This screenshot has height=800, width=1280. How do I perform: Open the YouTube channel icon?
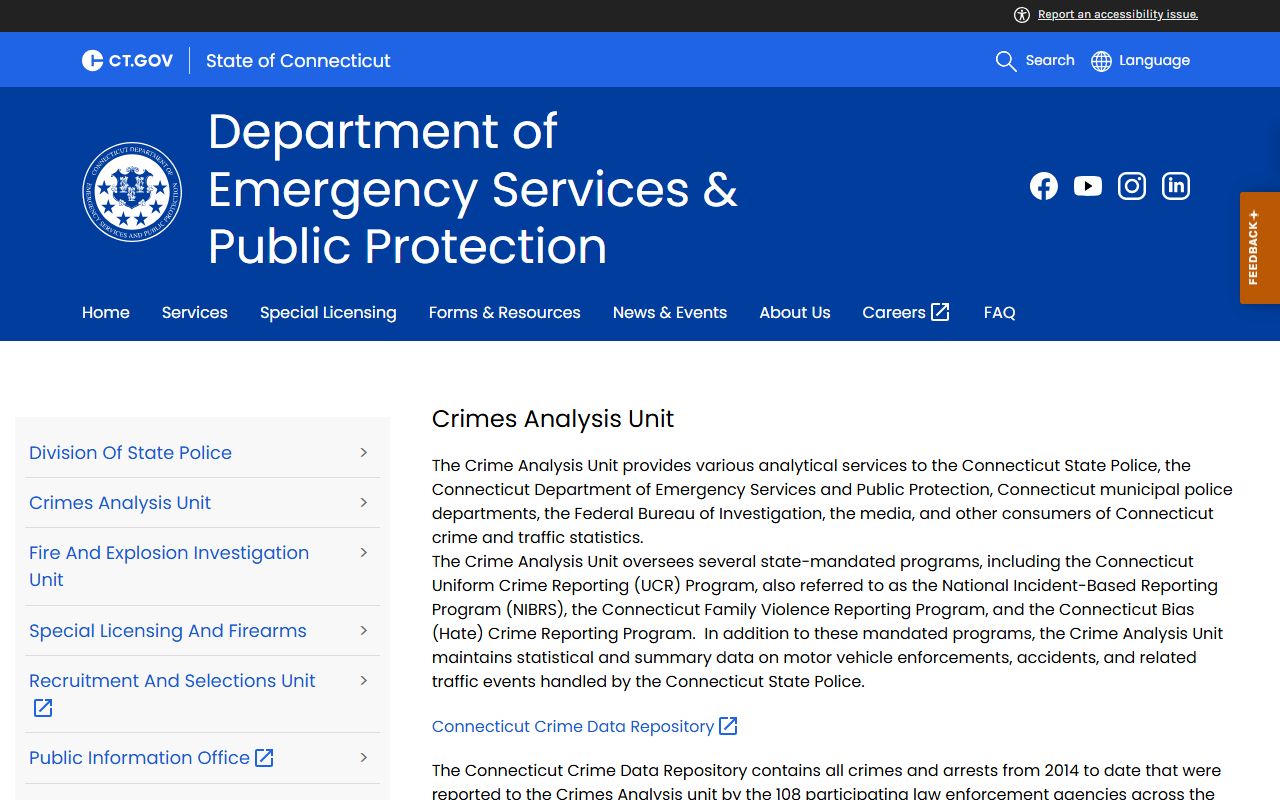(1088, 186)
